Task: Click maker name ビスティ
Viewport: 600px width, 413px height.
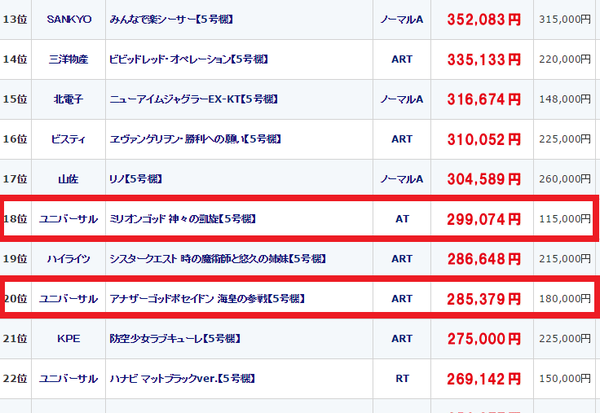Action: (68, 139)
